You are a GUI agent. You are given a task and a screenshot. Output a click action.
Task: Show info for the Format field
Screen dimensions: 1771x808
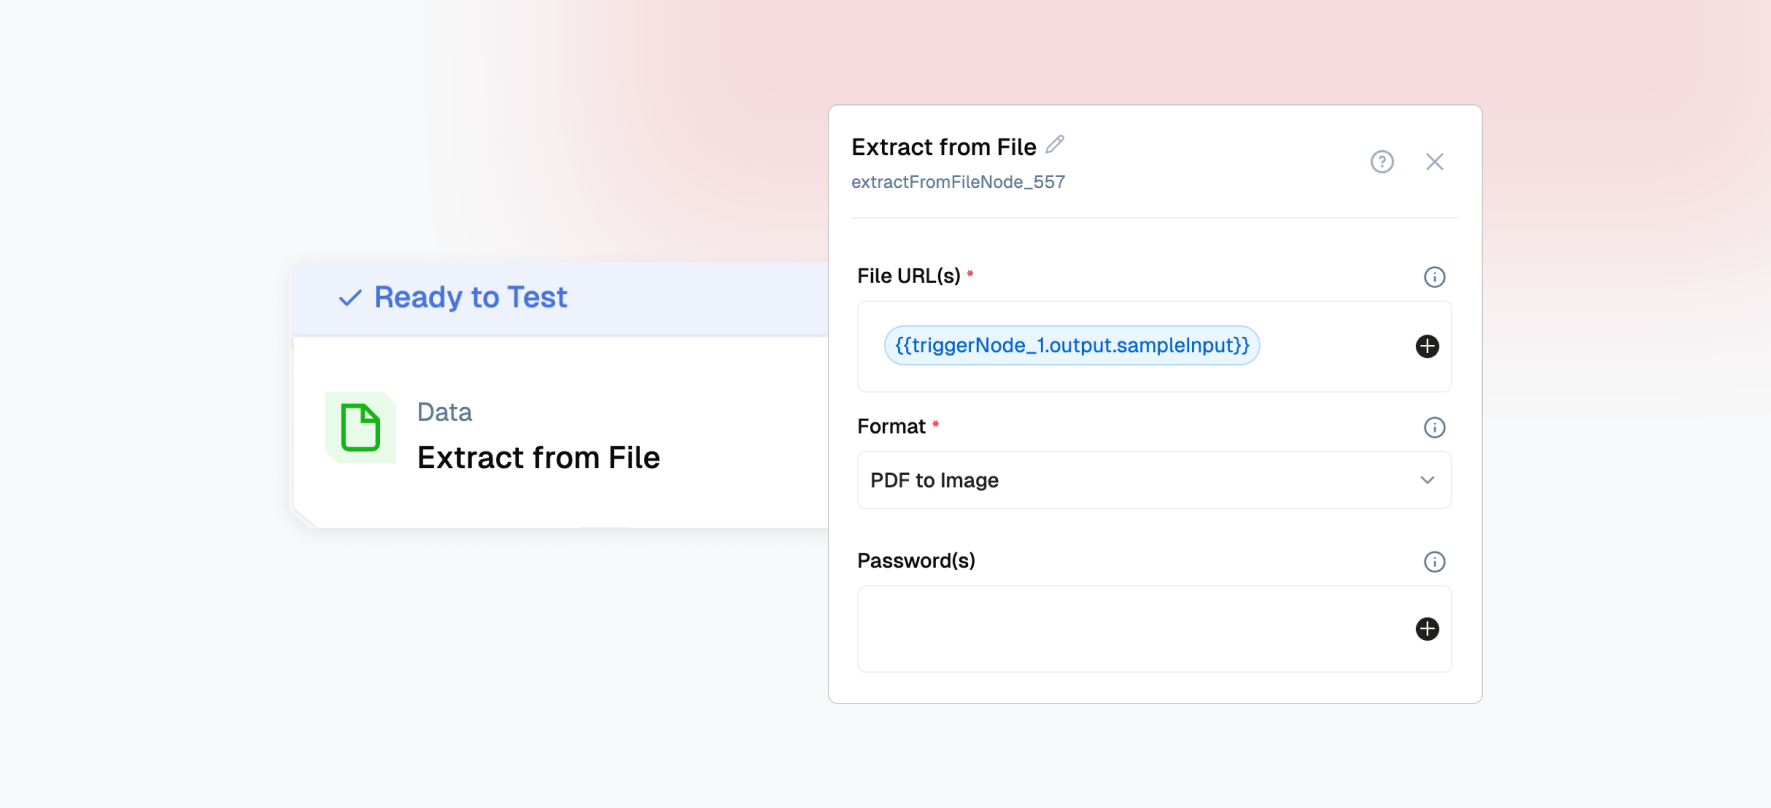(x=1434, y=428)
